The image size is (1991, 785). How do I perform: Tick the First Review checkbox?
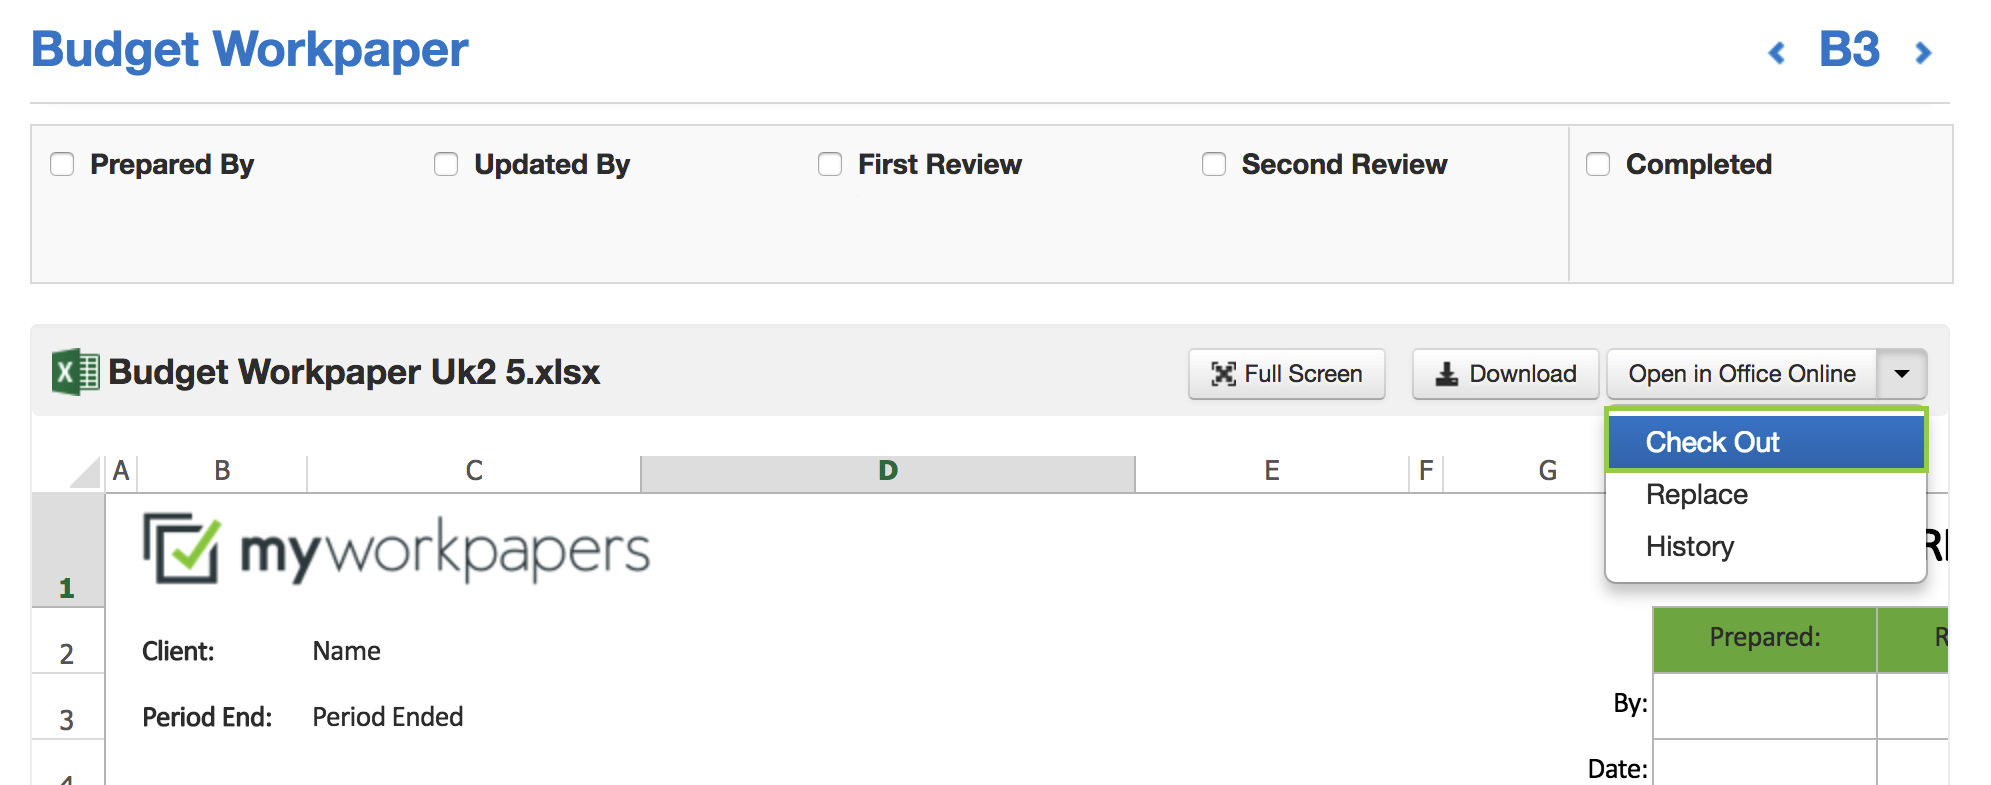pos(830,164)
